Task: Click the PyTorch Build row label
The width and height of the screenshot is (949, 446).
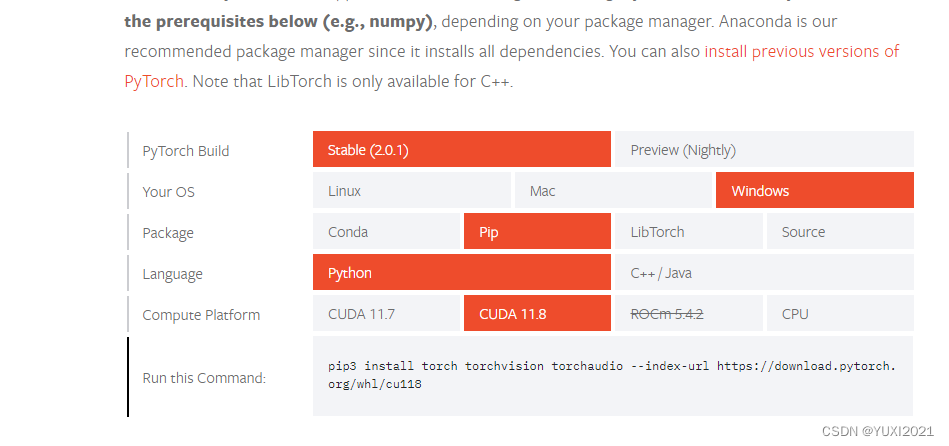Action: pos(186,151)
